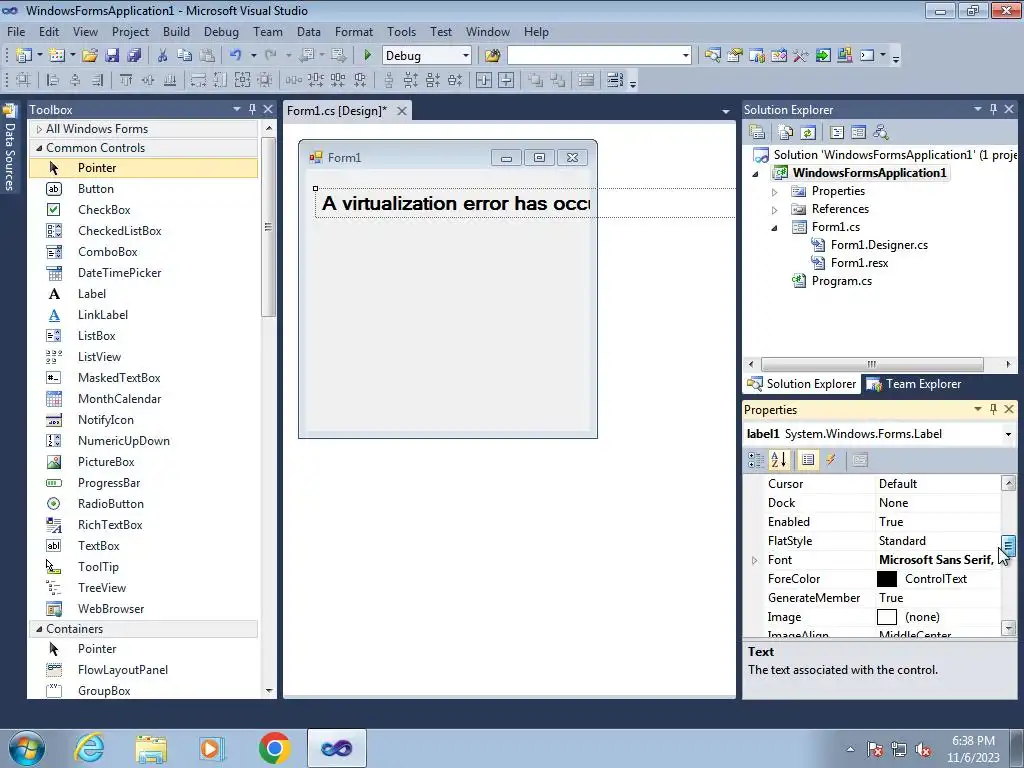Click the Image property empty swatch

click(x=886, y=617)
